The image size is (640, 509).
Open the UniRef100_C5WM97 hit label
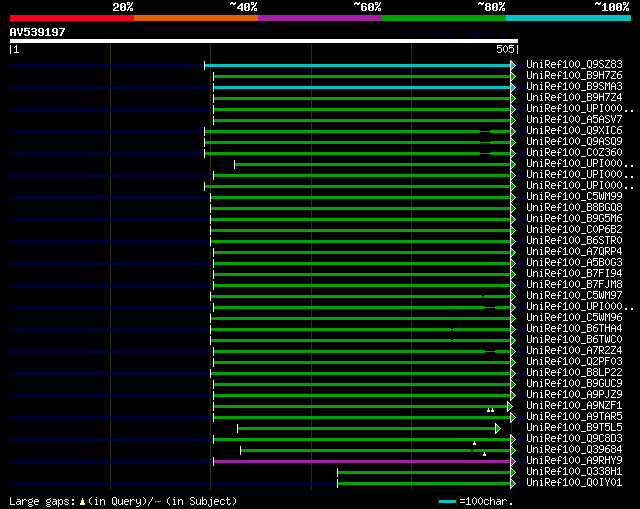pos(574,296)
